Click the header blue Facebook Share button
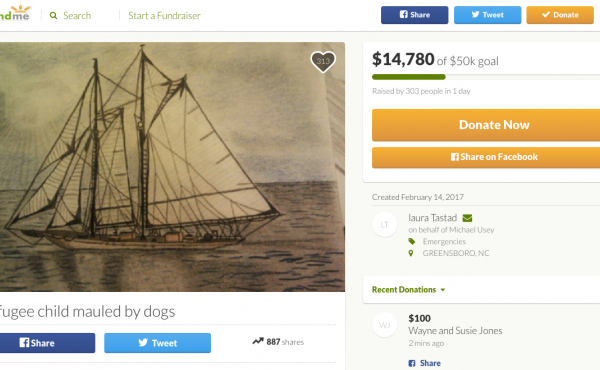This screenshot has width=600, height=370. tap(414, 15)
